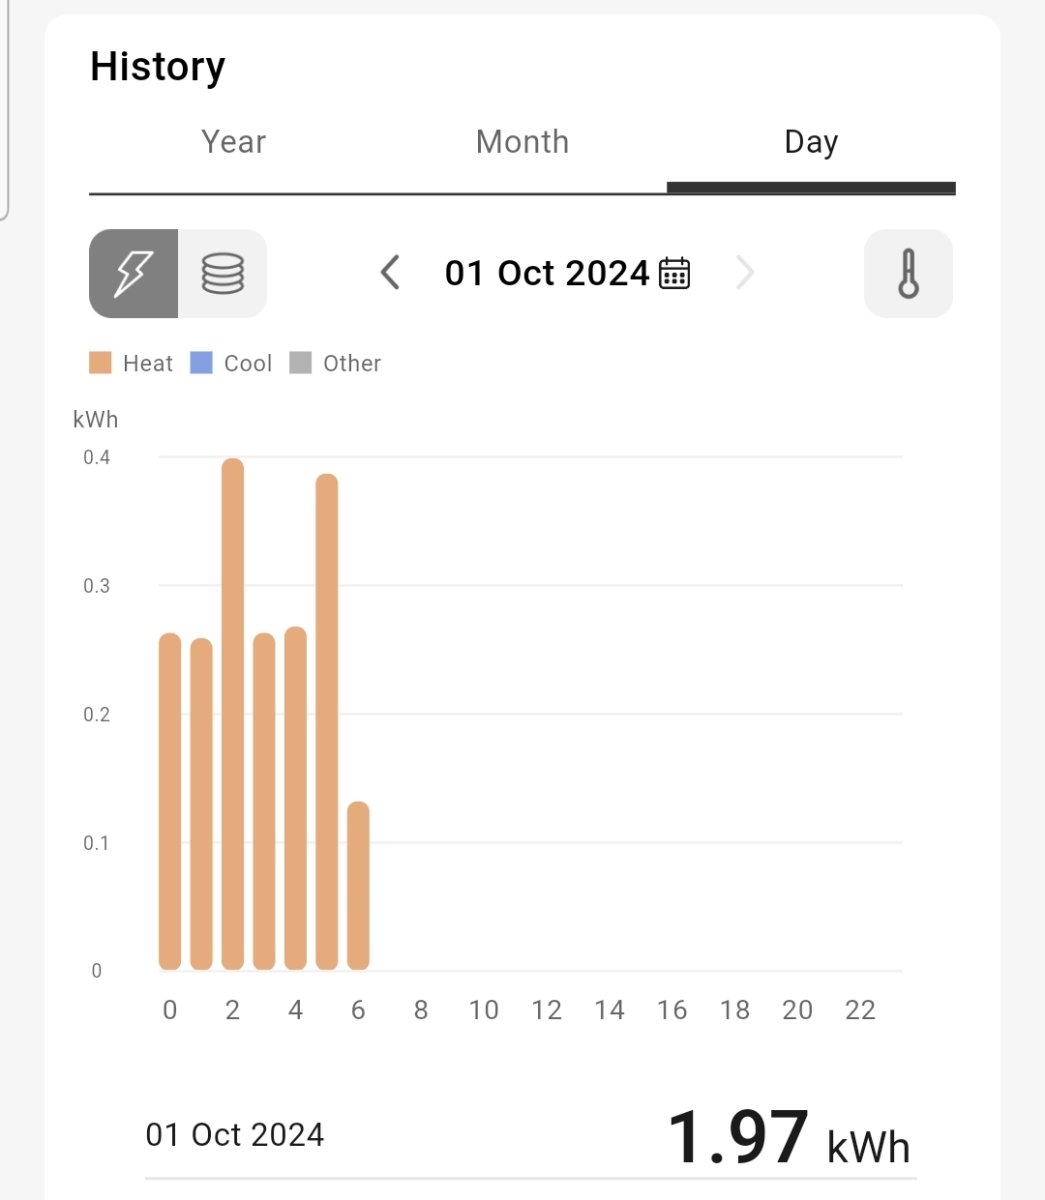Image resolution: width=1045 pixels, height=1200 pixels.
Task: Click the 01 Oct 2024 date label
Action: (x=547, y=273)
